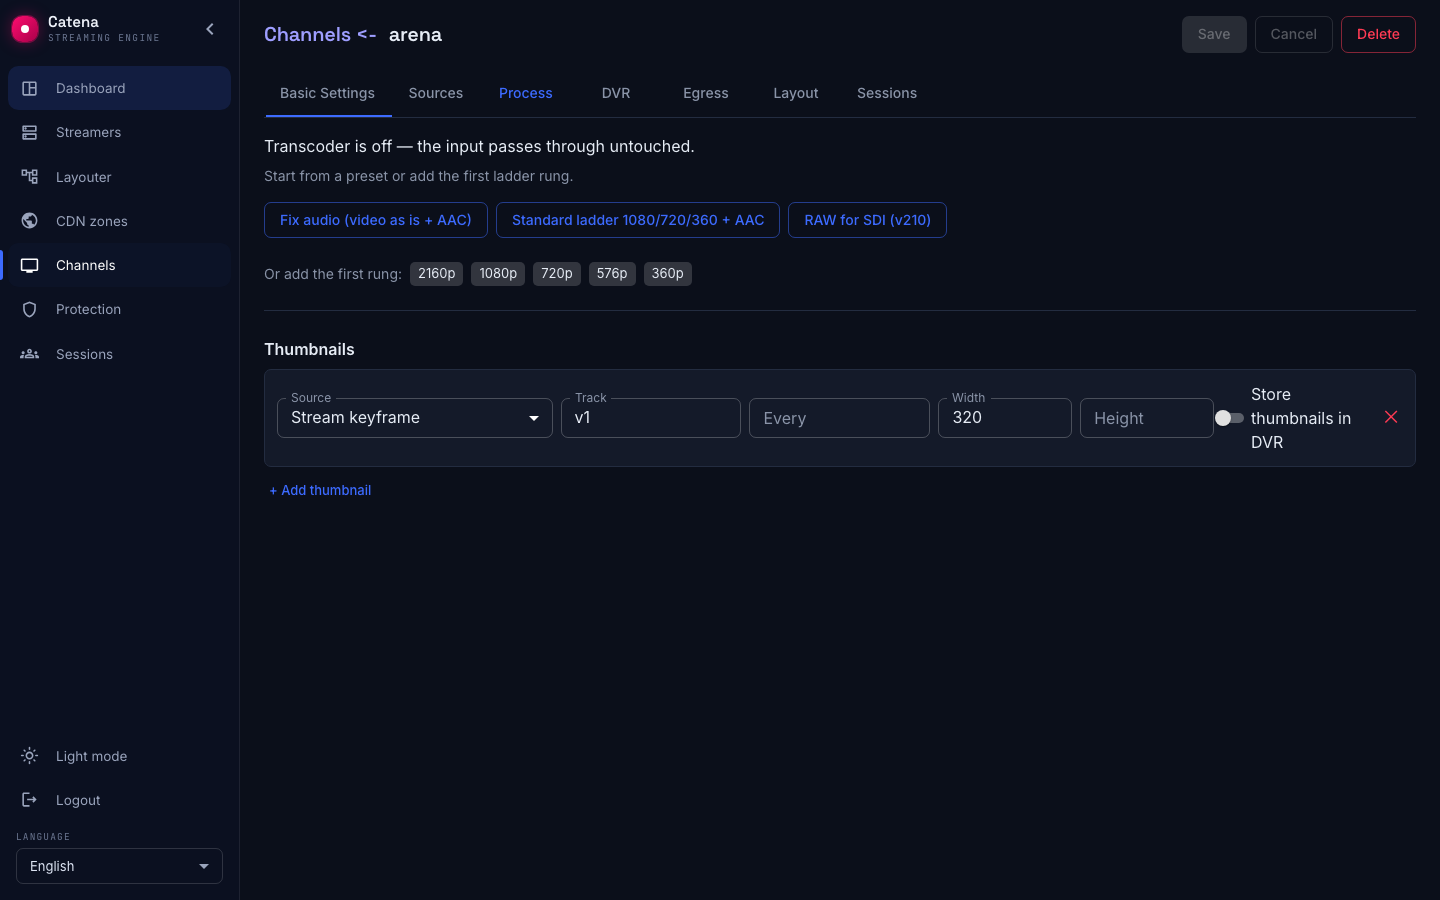This screenshot has height=900, width=1440.
Task: Open Protection in the sidebar
Action: (119, 309)
